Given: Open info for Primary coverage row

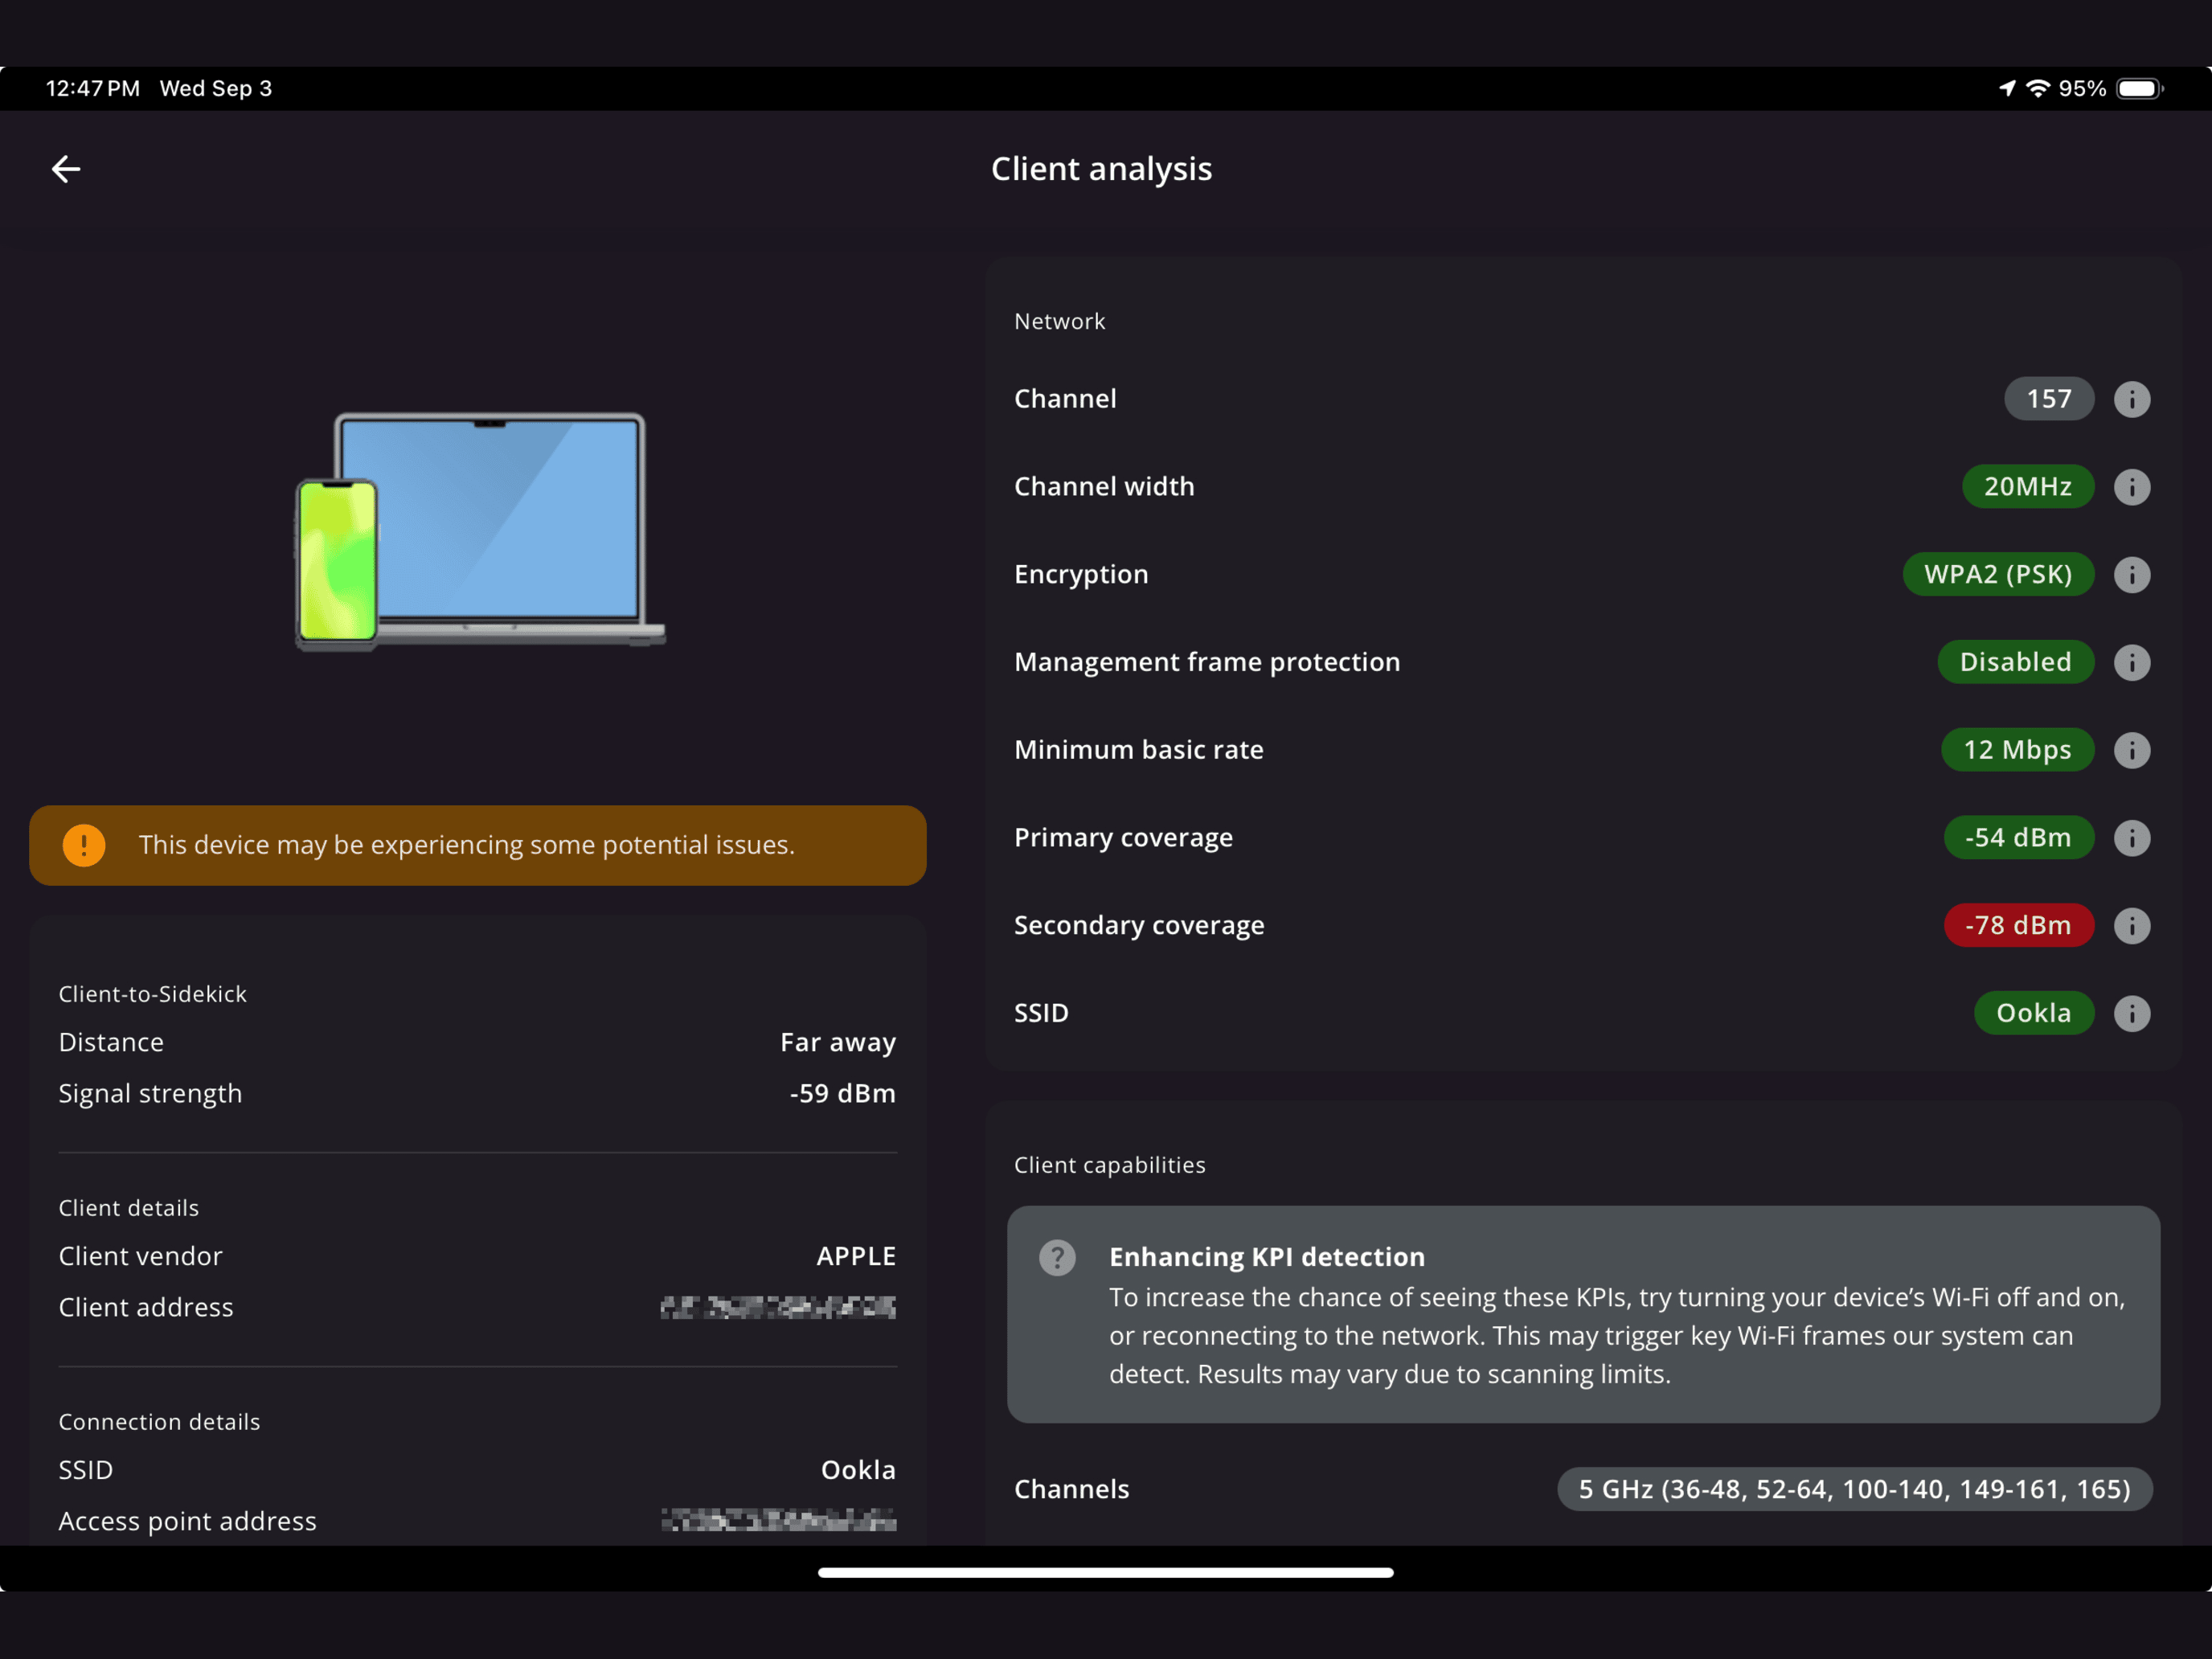Looking at the screenshot, I should coord(2131,838).
